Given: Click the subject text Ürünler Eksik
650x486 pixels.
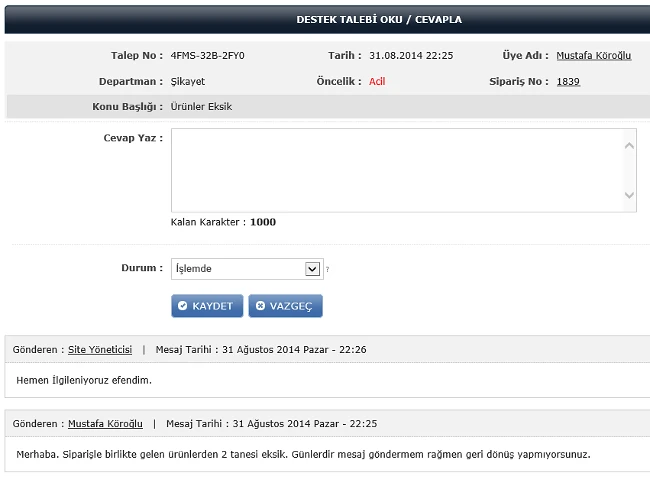Looking at the screenshot, I should pyautogui.click(x=203, y=106).
